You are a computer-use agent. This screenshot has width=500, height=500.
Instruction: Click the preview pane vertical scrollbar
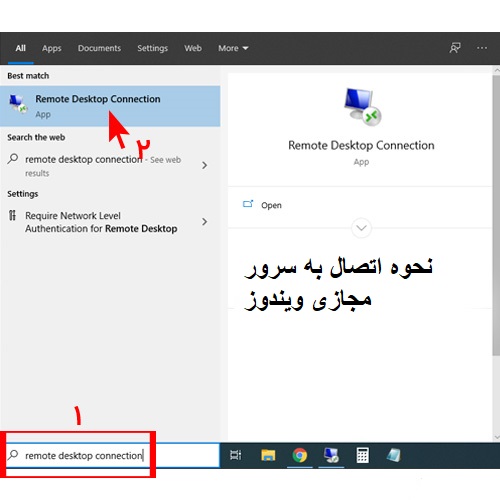(496, 215)
